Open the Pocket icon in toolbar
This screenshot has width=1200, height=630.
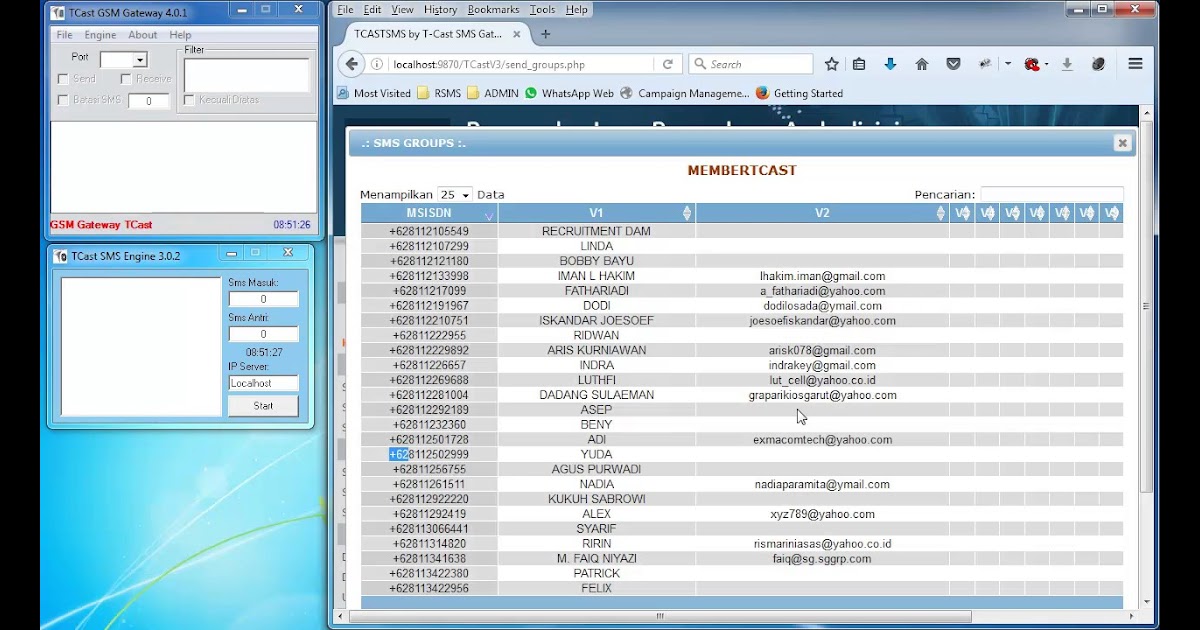pyautogui.click(x=954, y=64)
